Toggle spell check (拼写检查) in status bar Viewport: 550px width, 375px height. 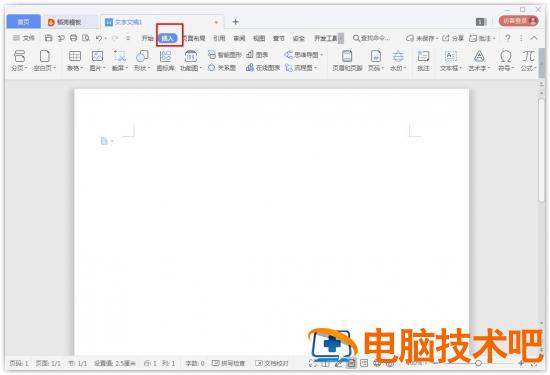pos(229,363)
